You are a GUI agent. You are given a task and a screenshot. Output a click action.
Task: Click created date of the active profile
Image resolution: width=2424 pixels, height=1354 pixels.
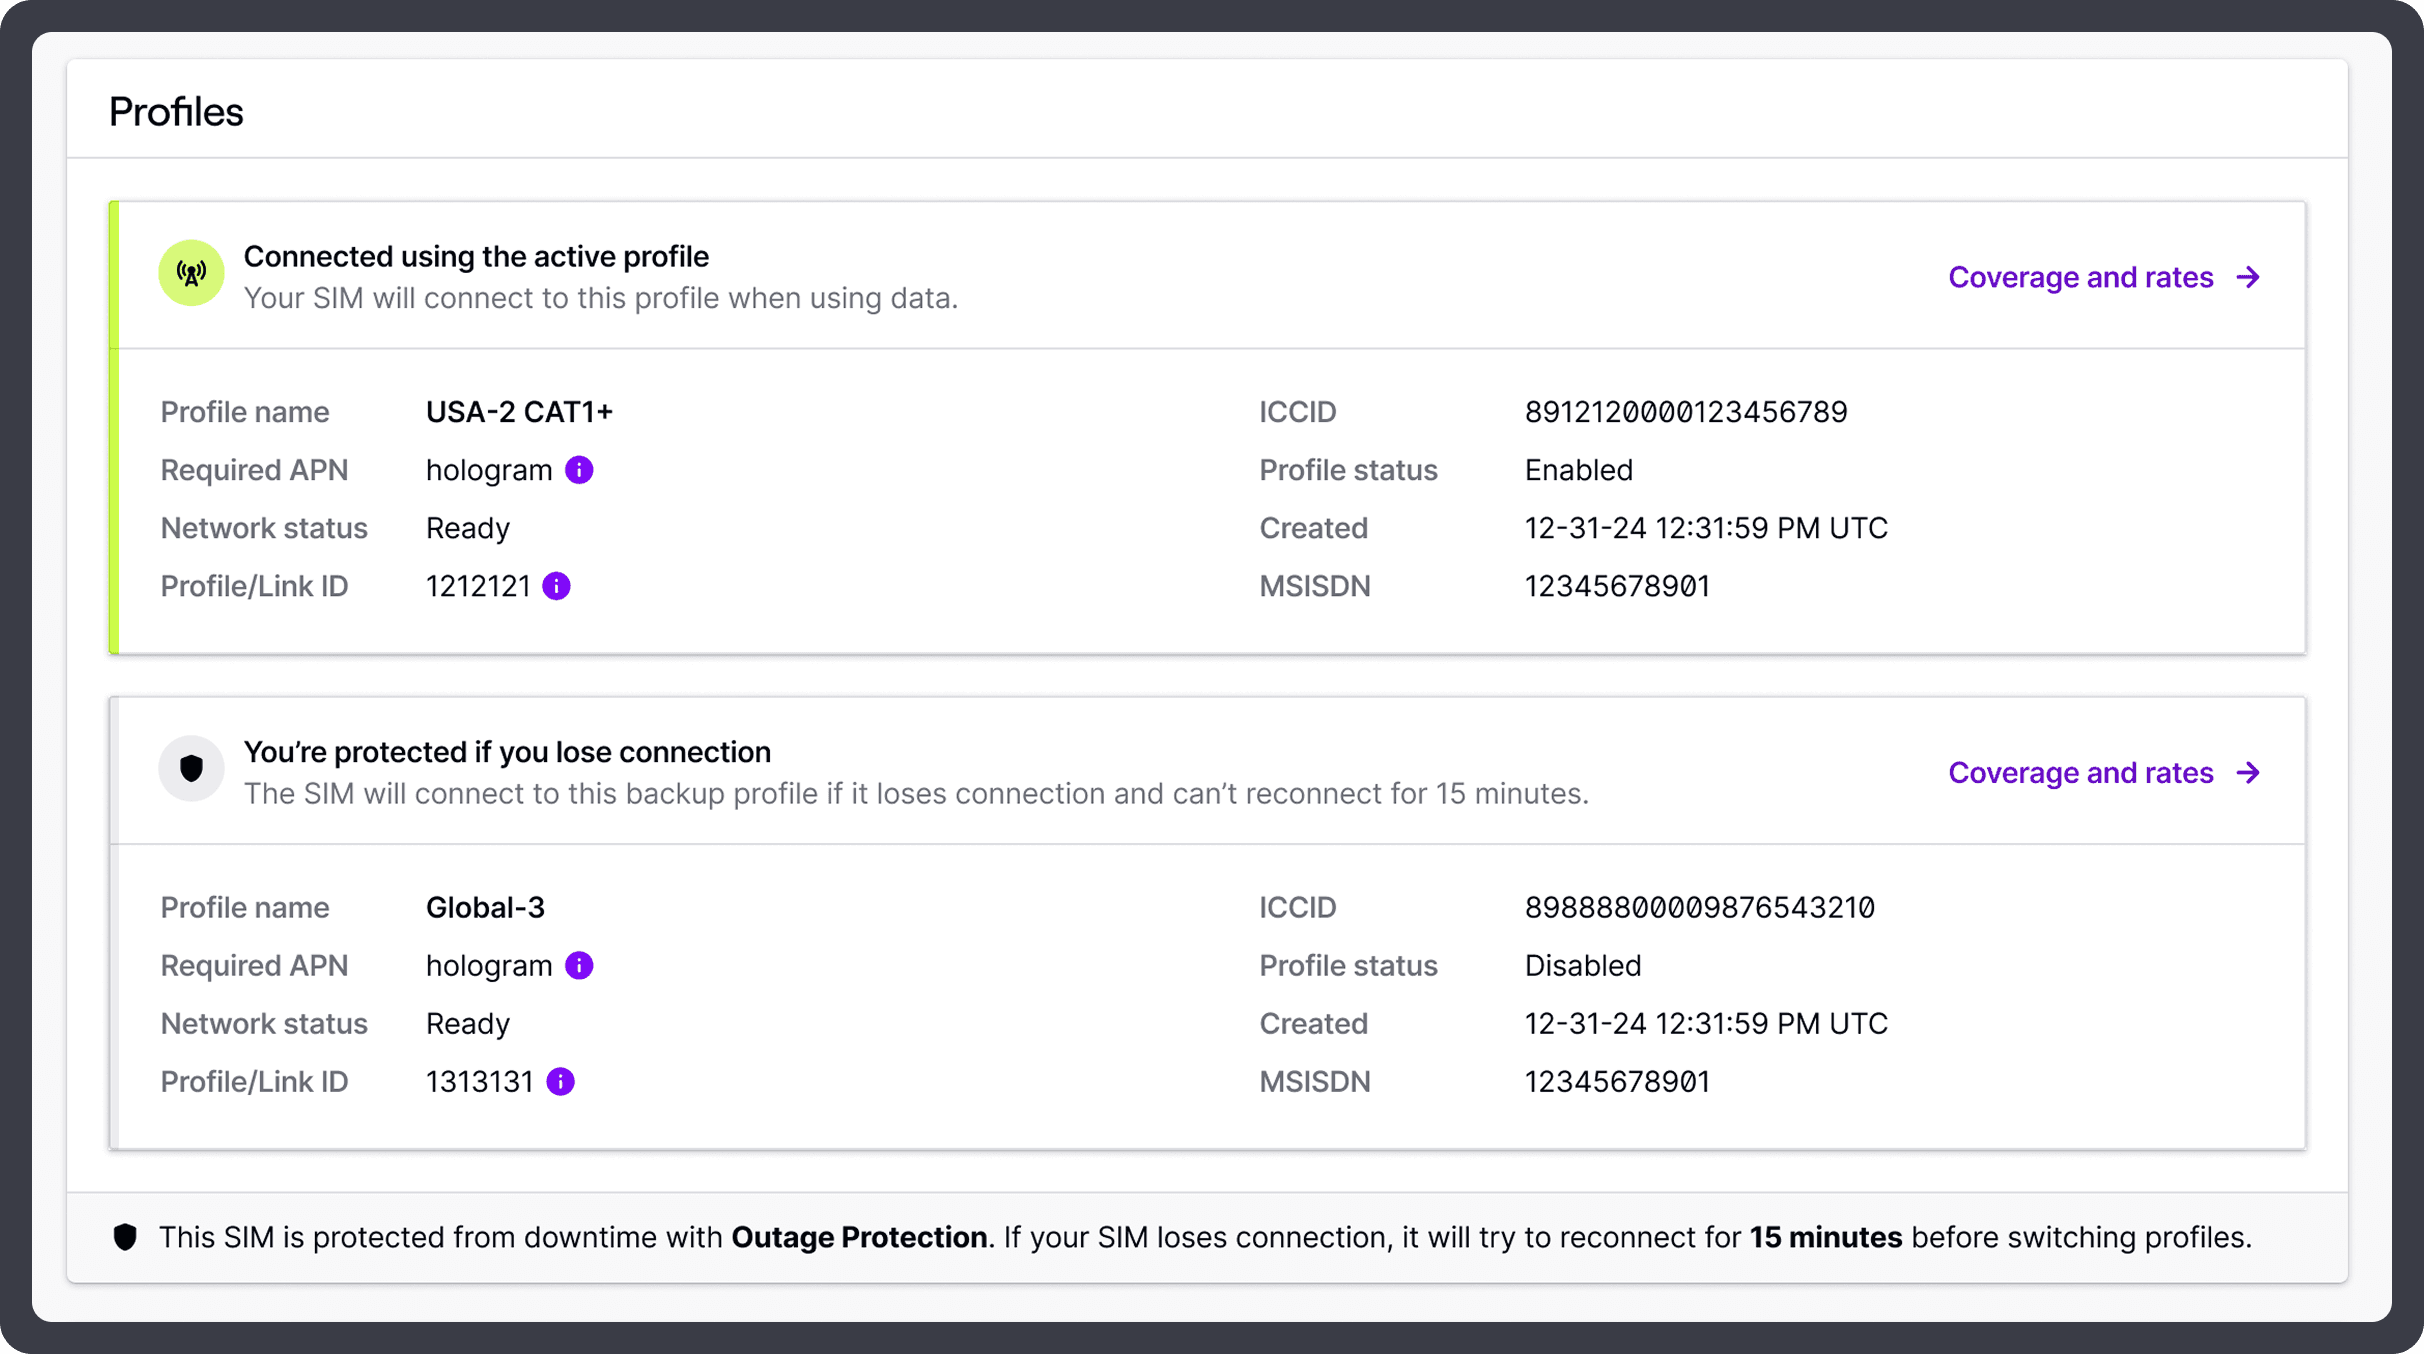[1706, 527]
